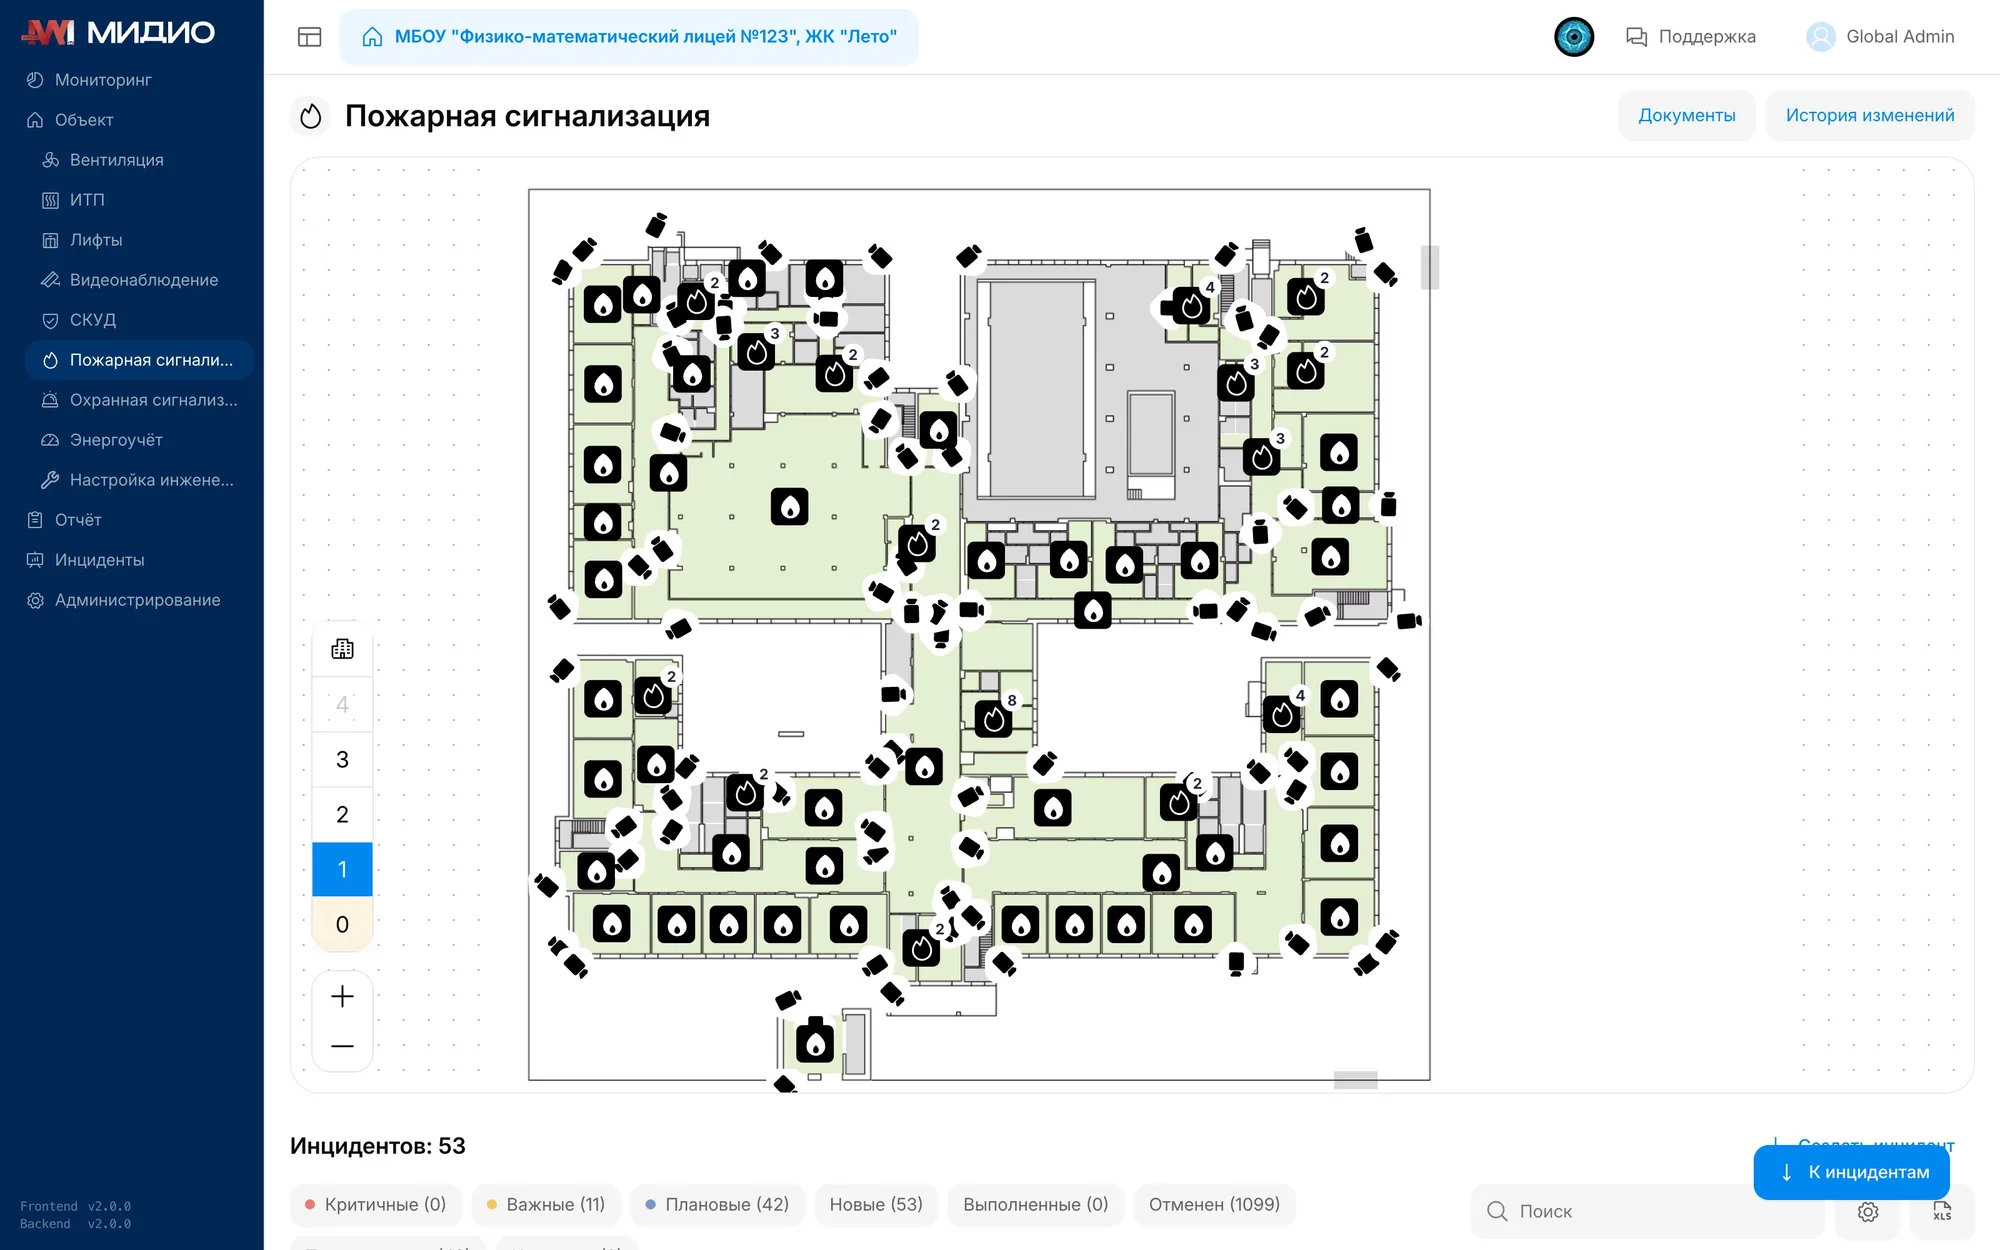2000x1250 pixels.
Task: Open Настройка инженерных систем item
Action: (151, 480)
